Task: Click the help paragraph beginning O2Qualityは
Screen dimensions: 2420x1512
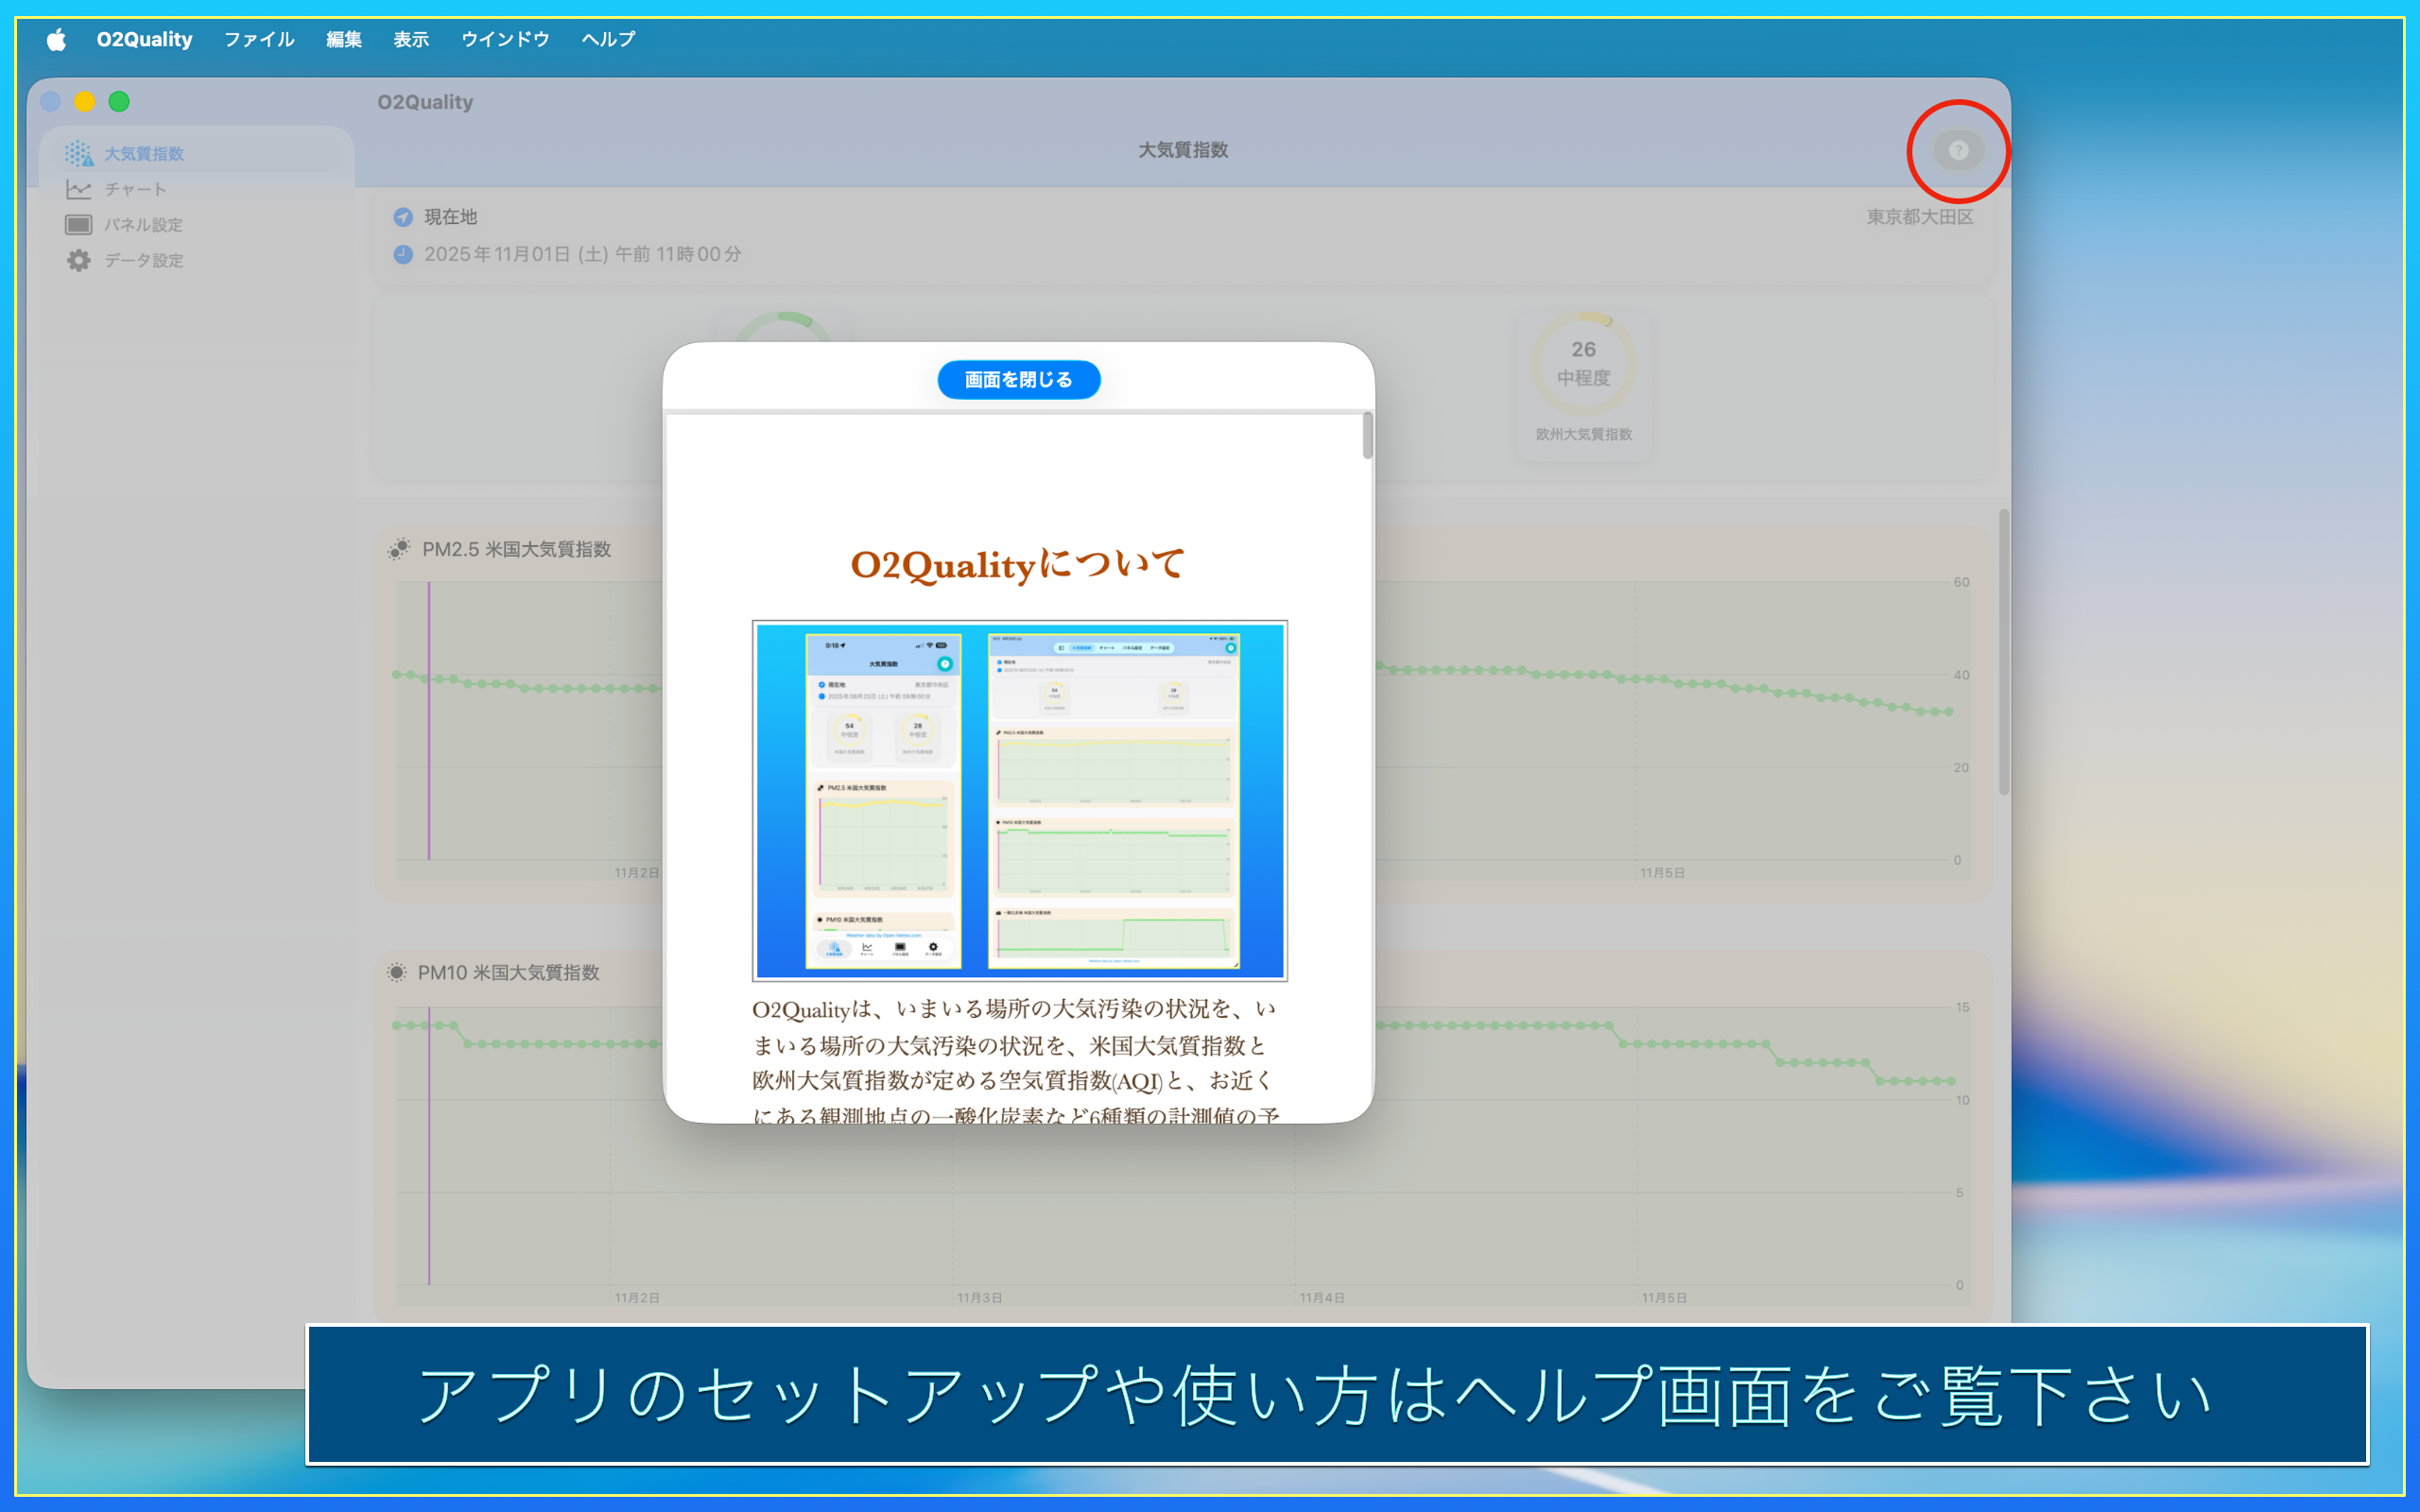Action: [x=1016, y=1062]
